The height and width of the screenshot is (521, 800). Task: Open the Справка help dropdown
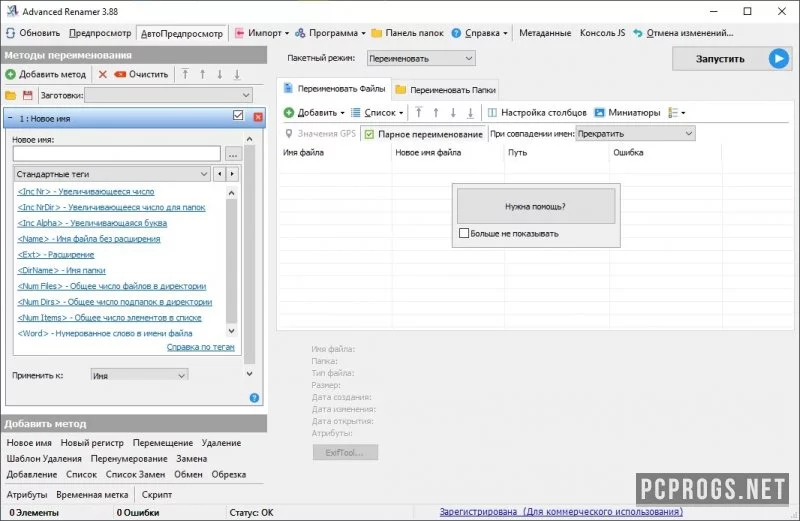(x=479, y=33)
